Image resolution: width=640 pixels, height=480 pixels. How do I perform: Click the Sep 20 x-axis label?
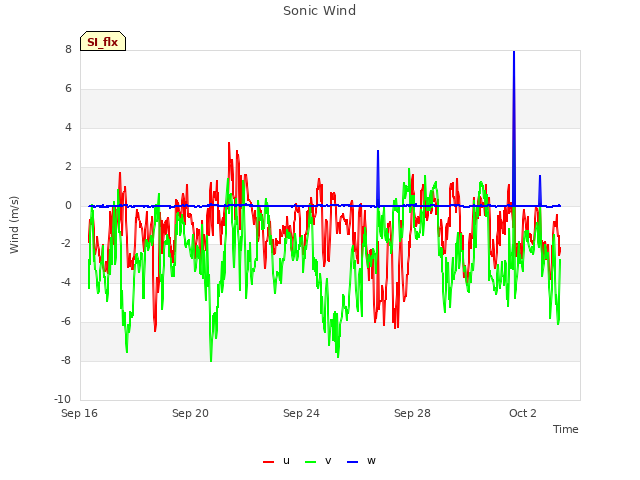point(190,413)
